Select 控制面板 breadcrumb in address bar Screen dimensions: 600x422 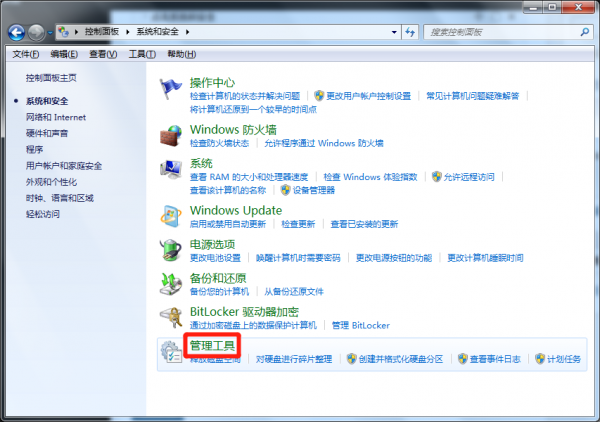click(102, 32)
